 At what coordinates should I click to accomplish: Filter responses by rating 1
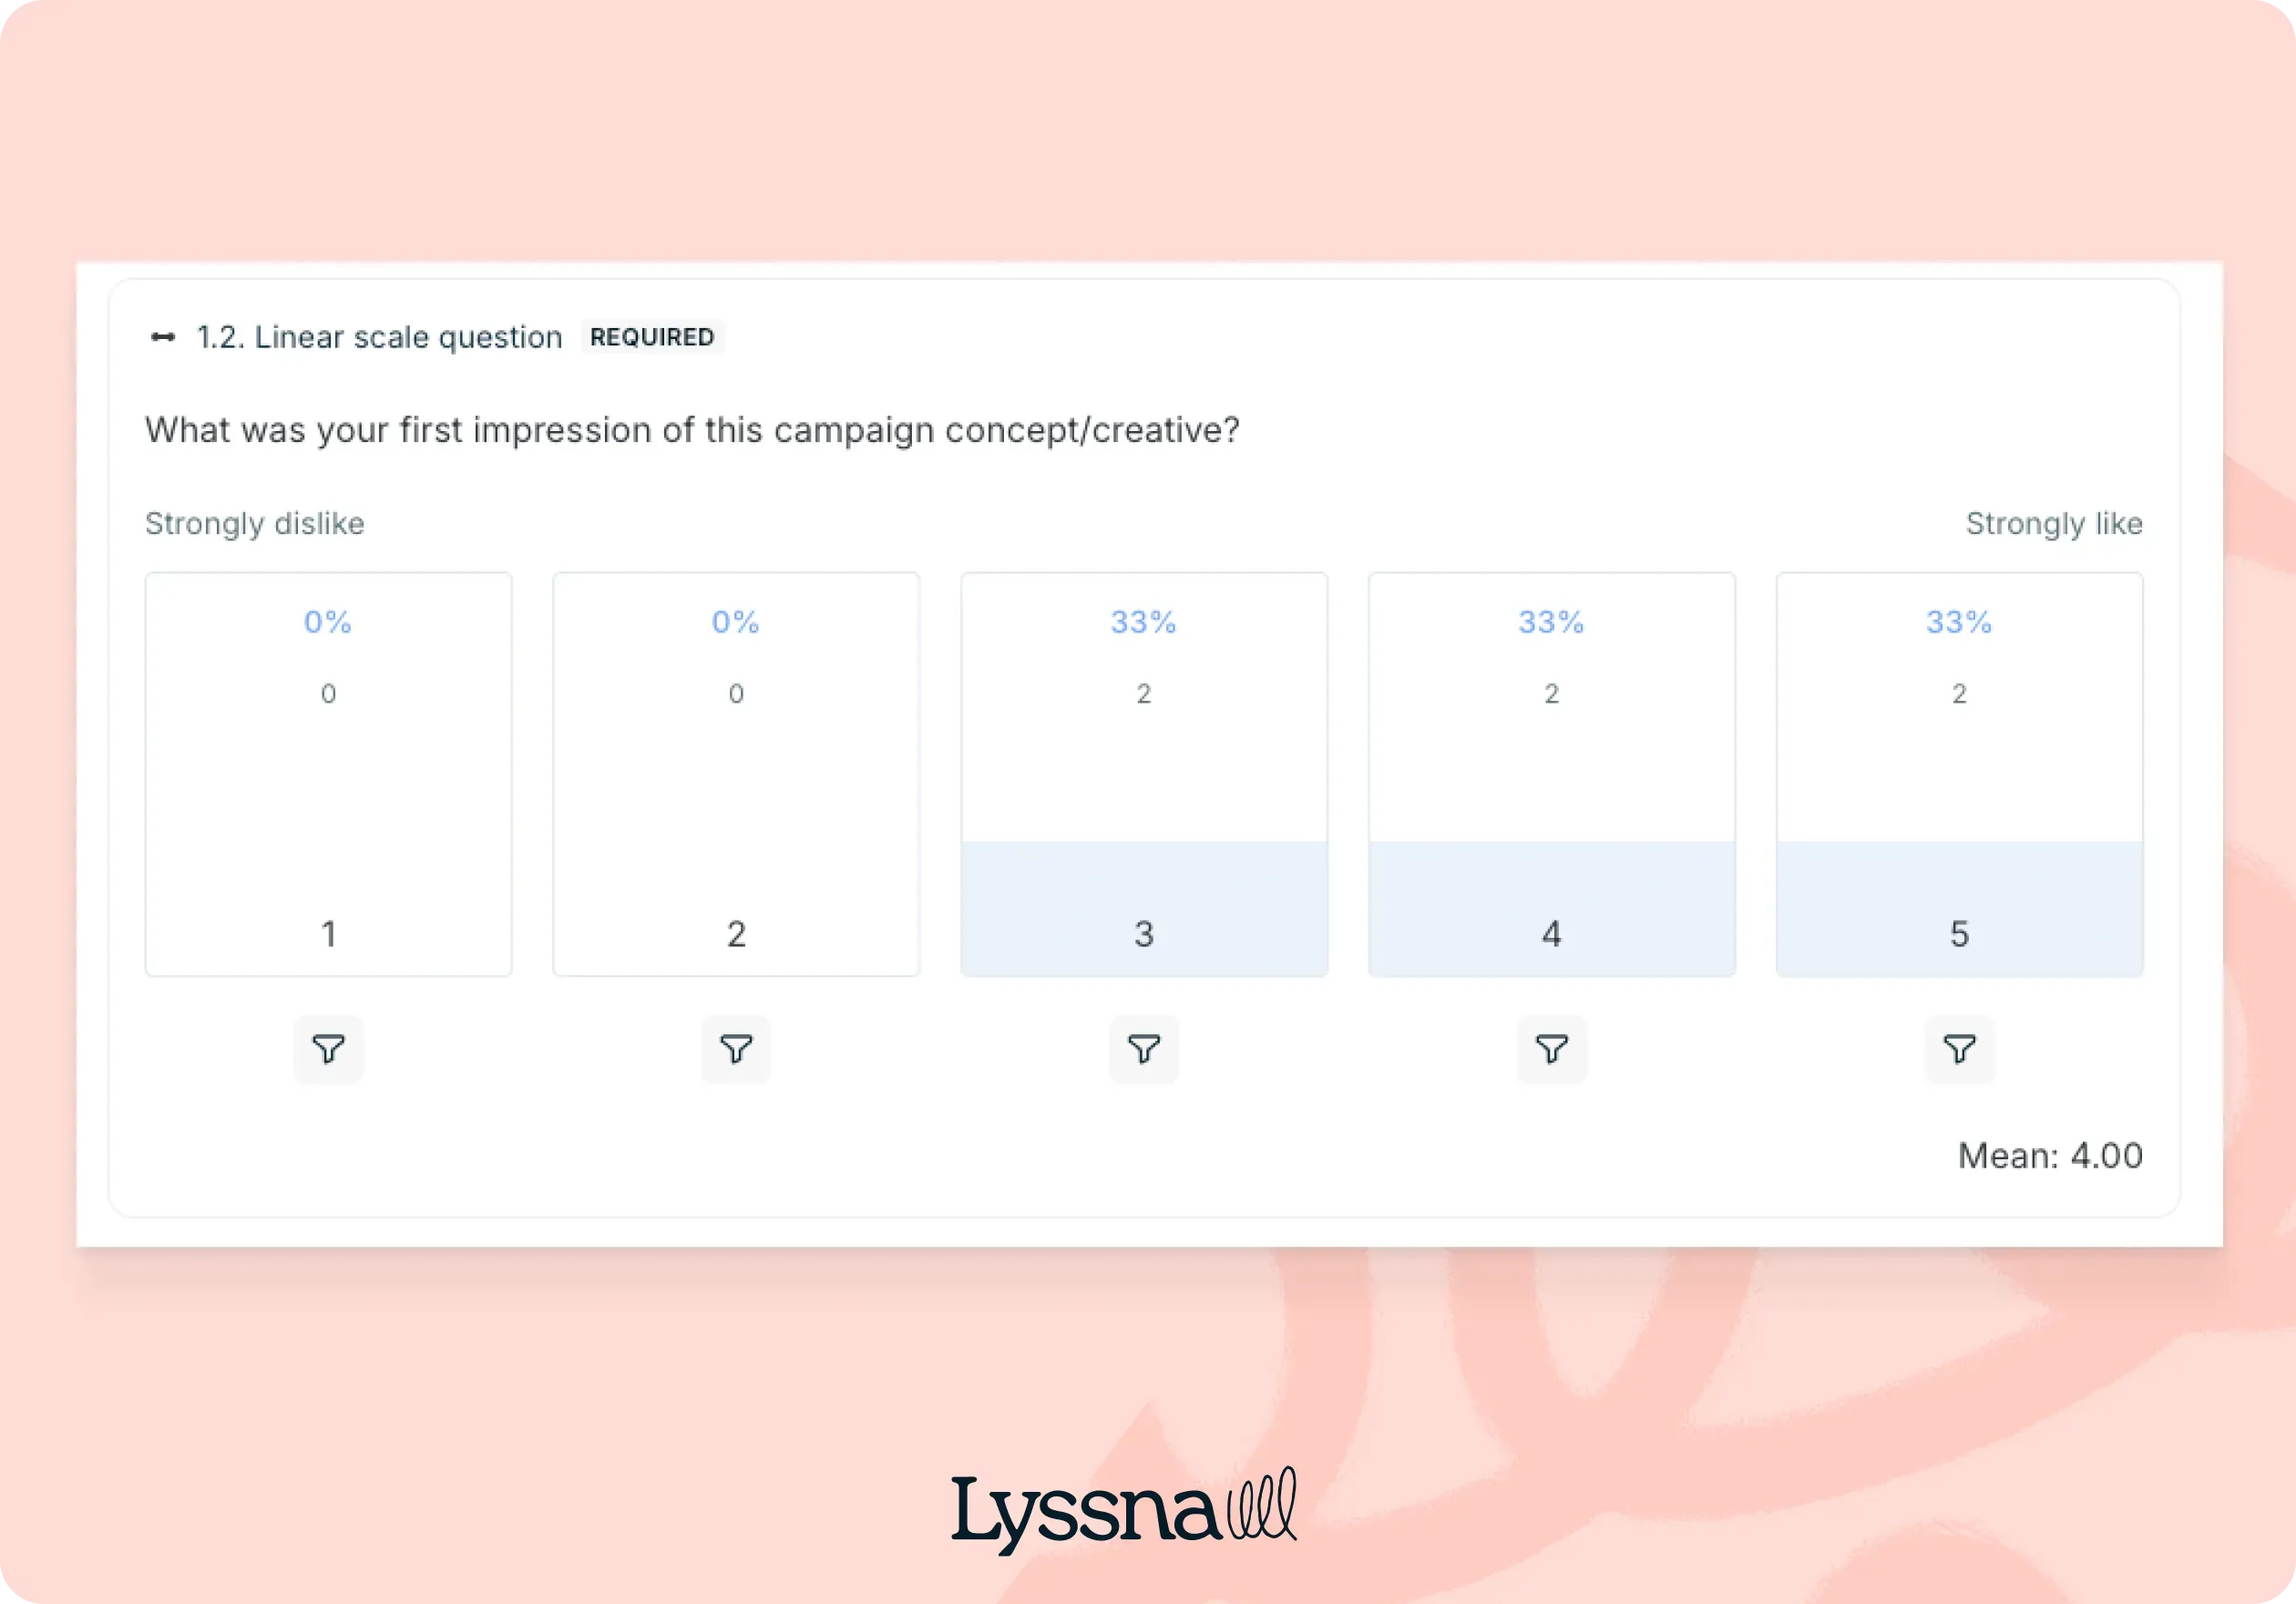click(x=328, y=1049)
